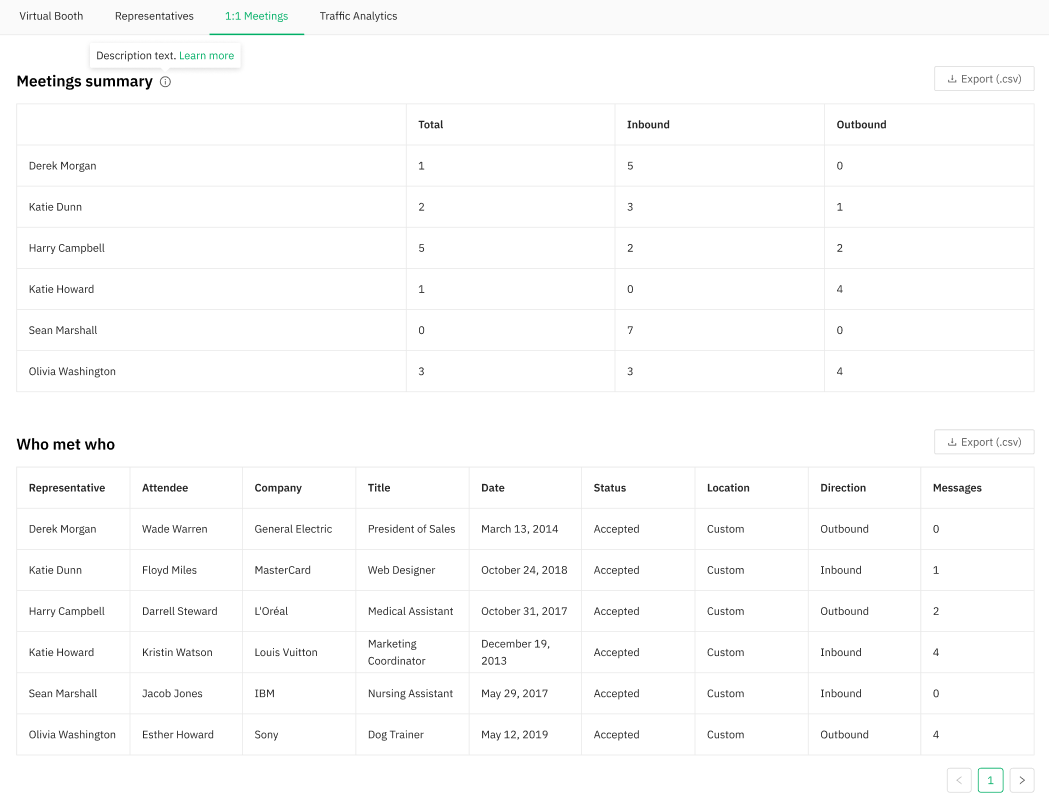The height and width of the screenshot is (800, 1049).
Task: Click the Marketing Coordinator title cell
Action: coord(397,652)
